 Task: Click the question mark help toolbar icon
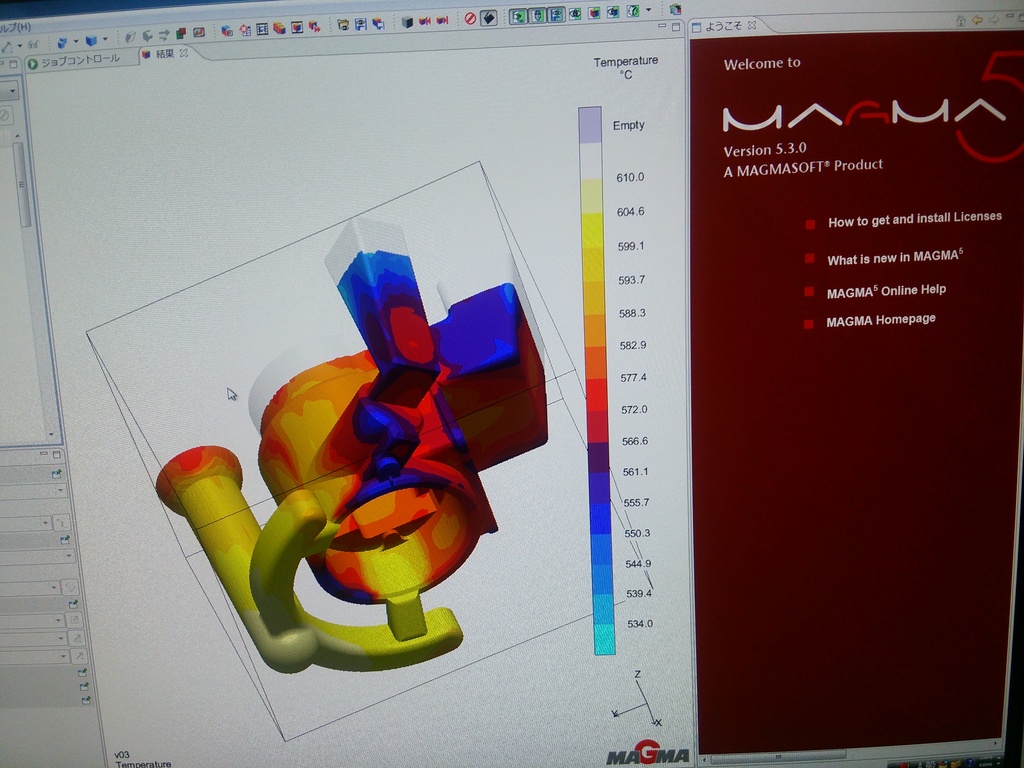coord(632,11)
